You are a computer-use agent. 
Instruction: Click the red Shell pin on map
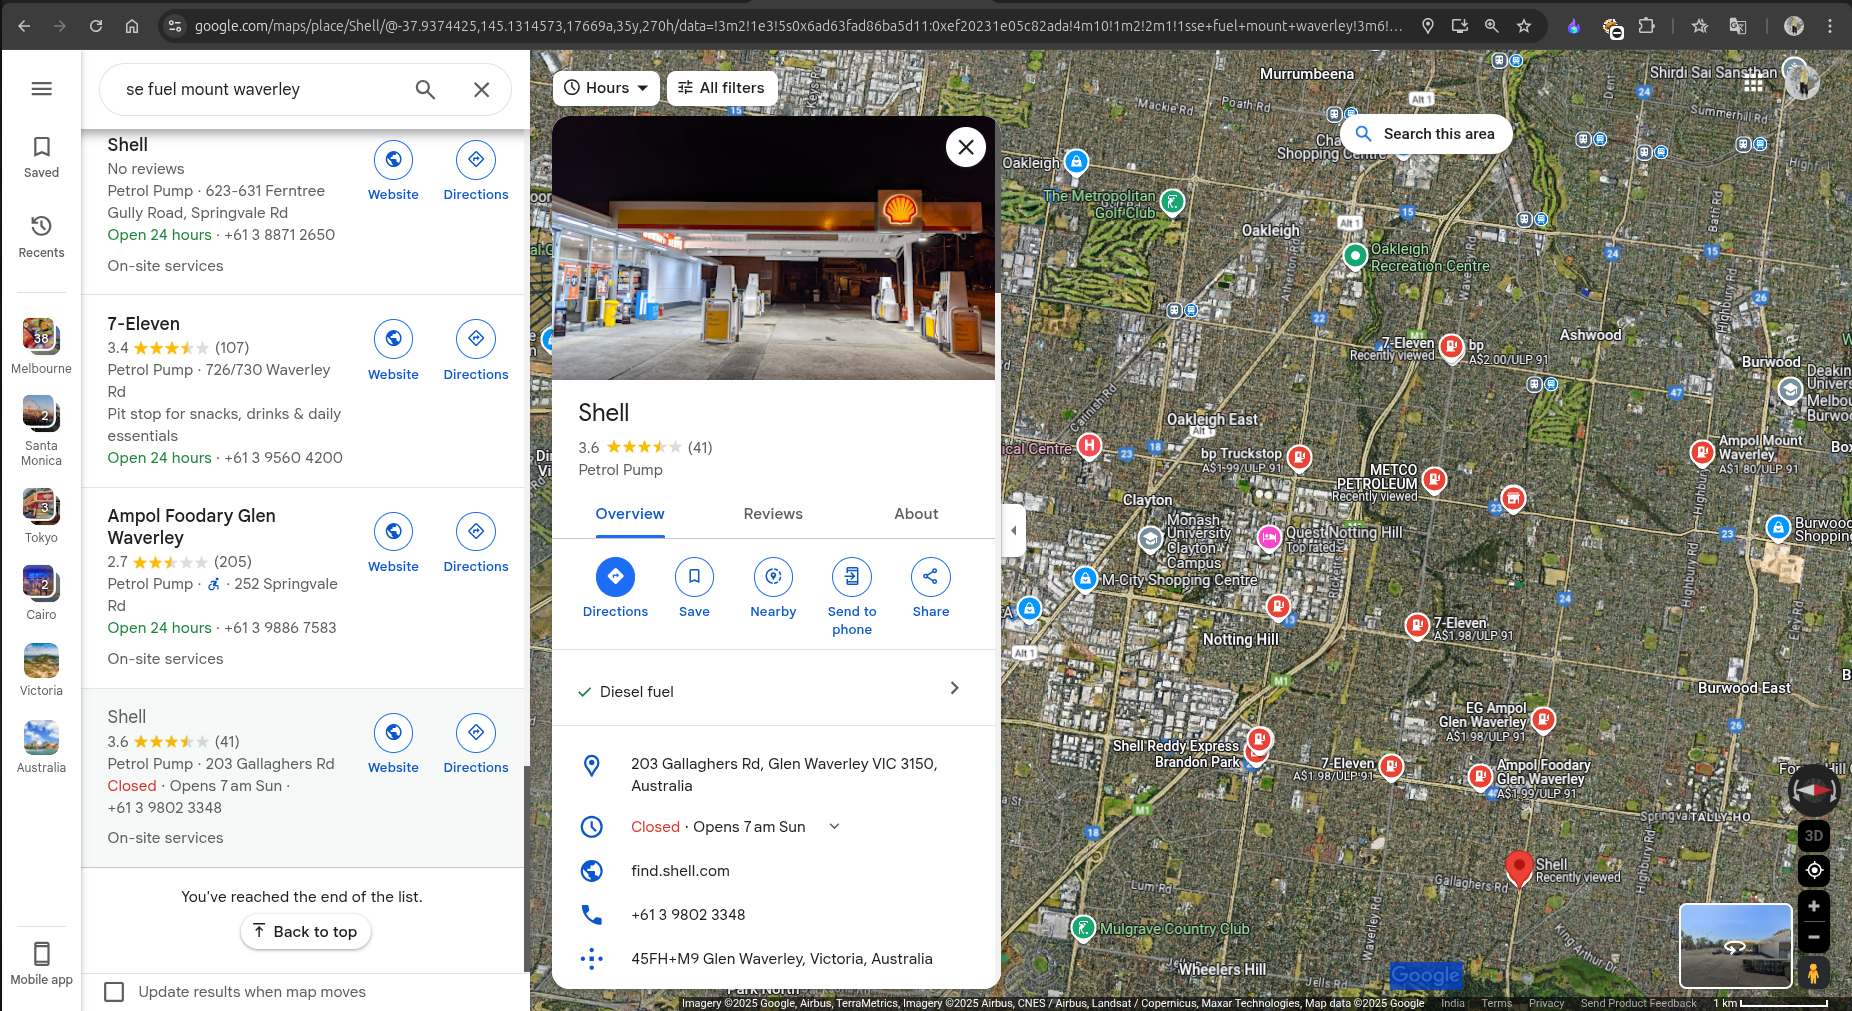(x=1519, y=868)
